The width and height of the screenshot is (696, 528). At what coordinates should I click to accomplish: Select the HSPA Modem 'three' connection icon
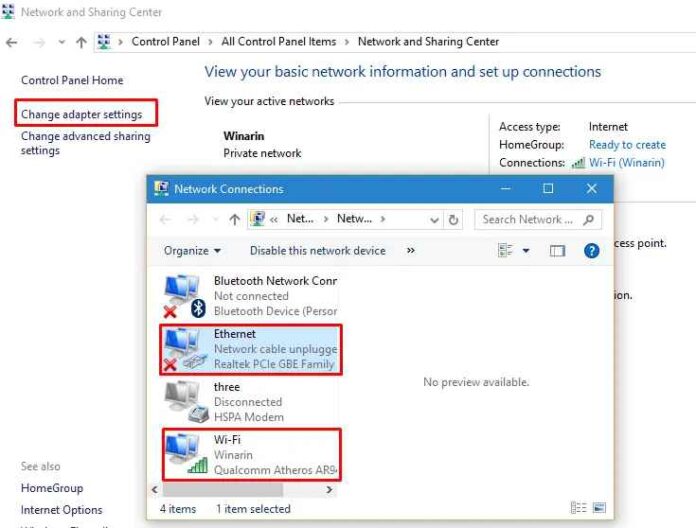184,402
